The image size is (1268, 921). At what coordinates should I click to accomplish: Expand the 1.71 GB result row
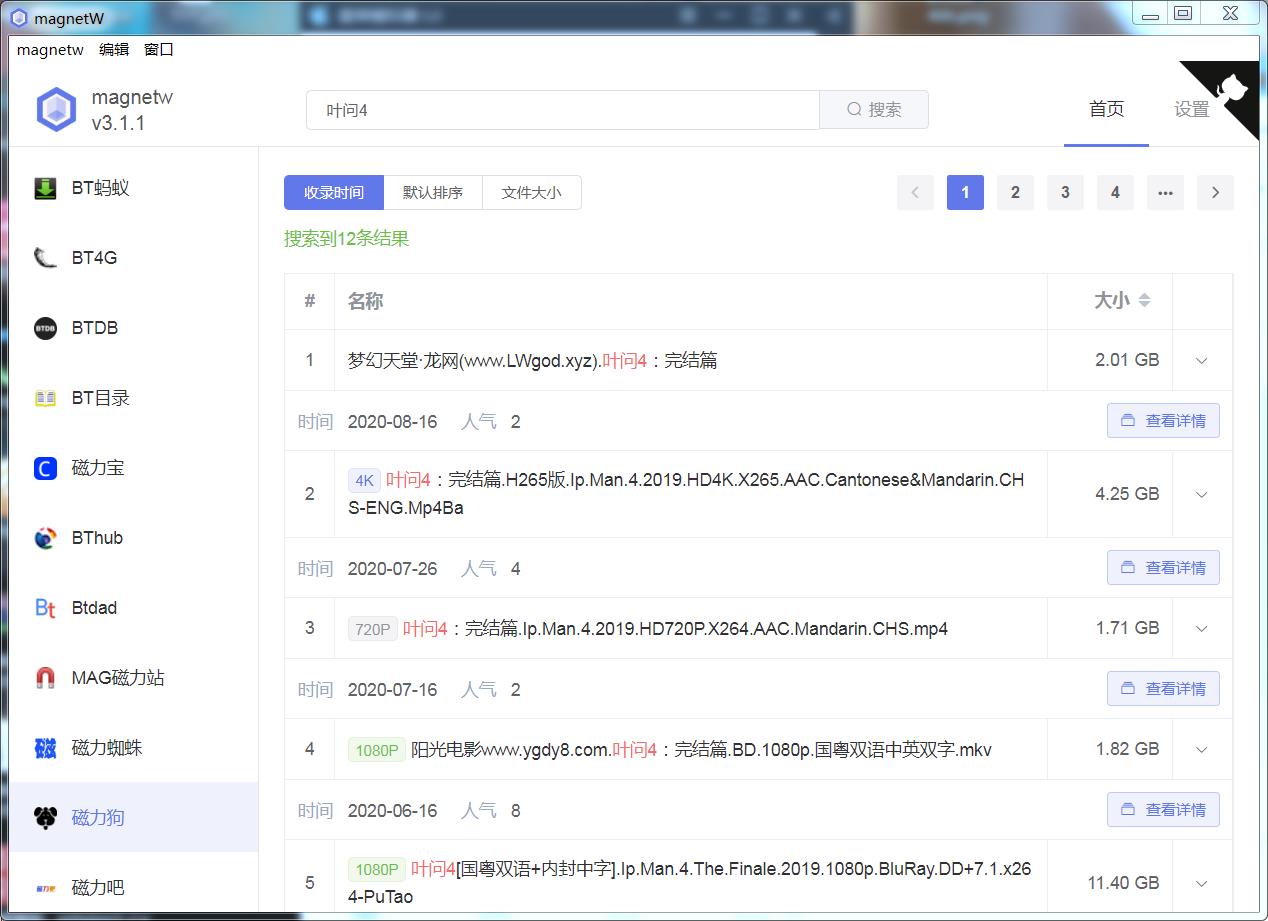1202,629
